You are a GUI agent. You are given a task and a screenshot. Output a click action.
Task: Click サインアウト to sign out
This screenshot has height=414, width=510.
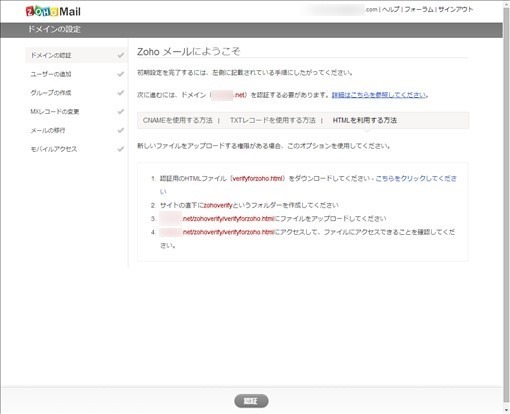[455, 9]
